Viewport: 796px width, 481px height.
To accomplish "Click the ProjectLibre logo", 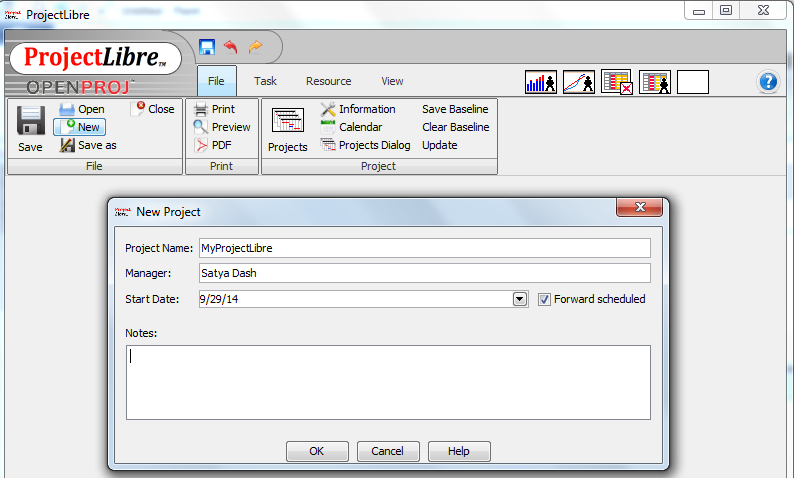I will click(x=95, y=58).
